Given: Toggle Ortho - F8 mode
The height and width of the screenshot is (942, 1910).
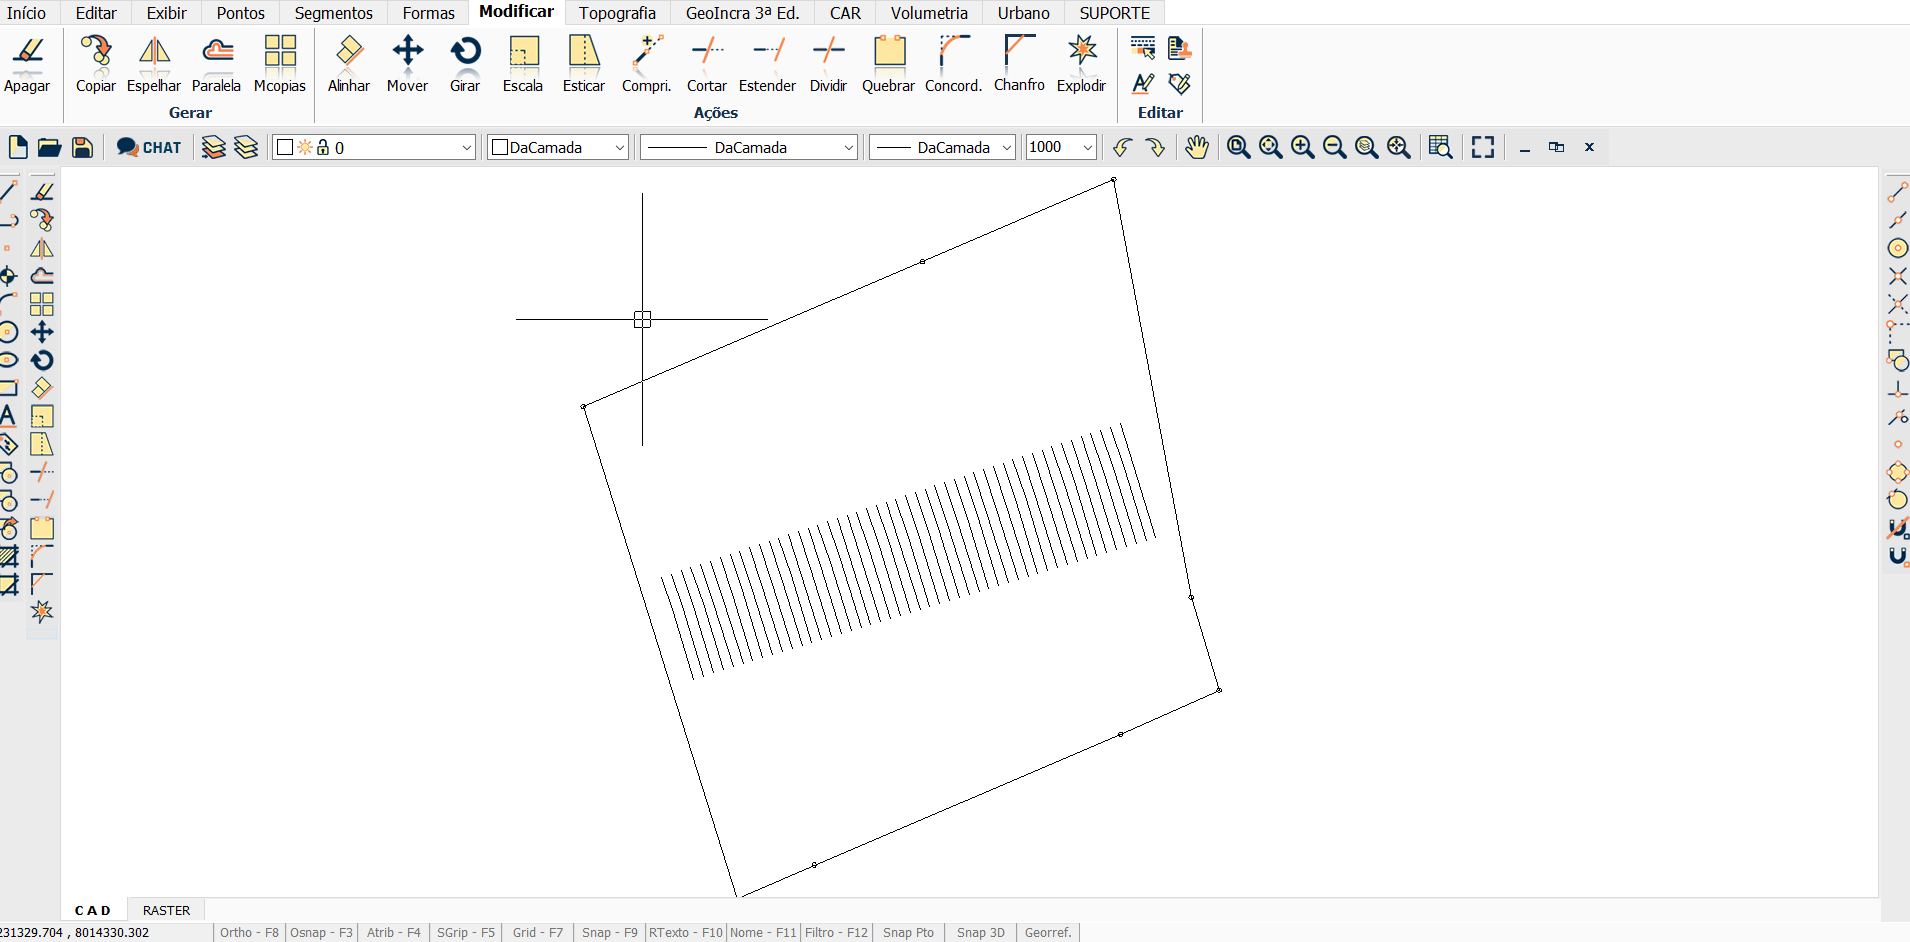Looking at the screenshot, I should tap(249, 932).
